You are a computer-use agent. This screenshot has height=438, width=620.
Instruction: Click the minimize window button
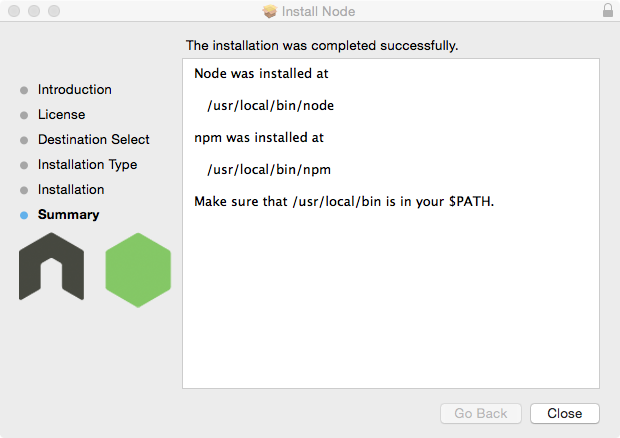(x=34, y=11)
